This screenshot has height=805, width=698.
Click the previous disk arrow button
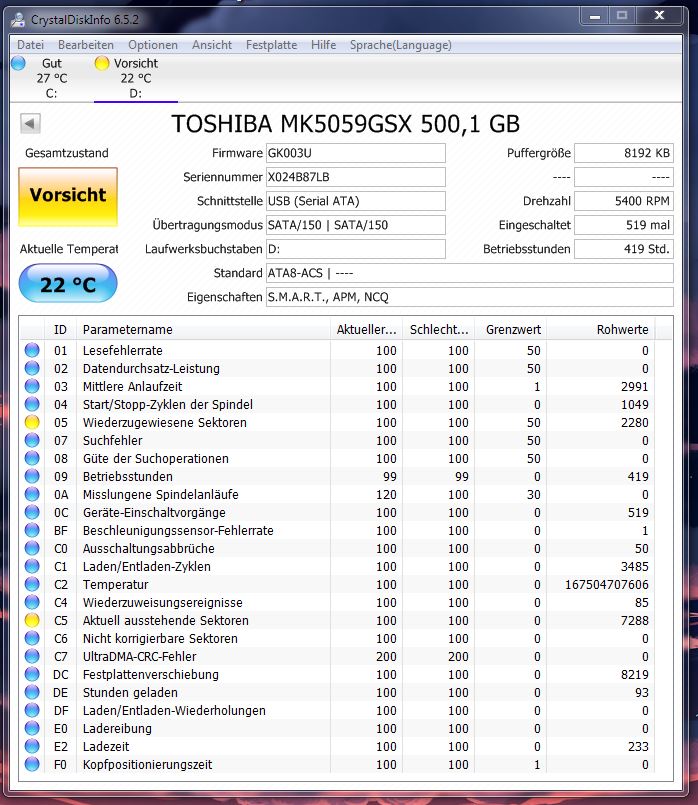point(30,123)
